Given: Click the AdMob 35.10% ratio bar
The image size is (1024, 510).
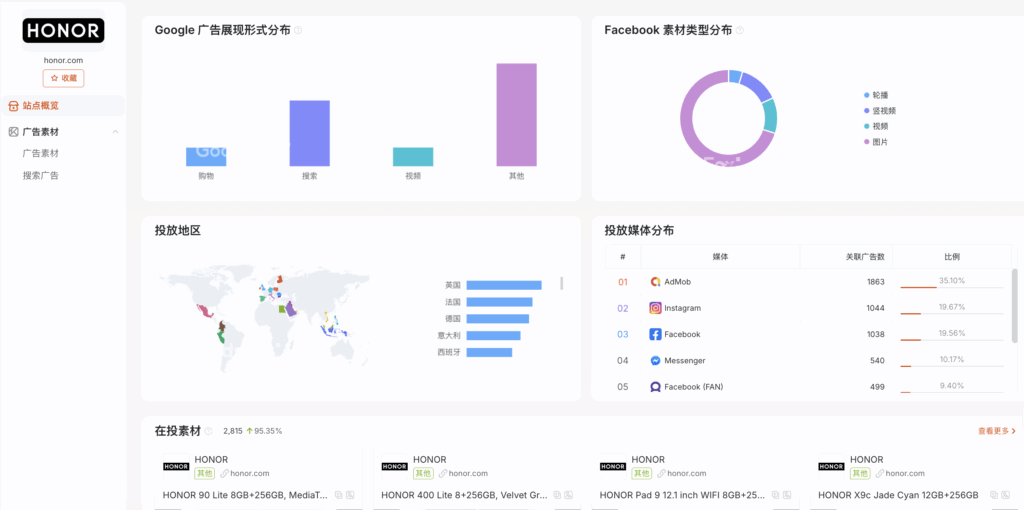Looking at the screenshot, I should coord(952,287).
